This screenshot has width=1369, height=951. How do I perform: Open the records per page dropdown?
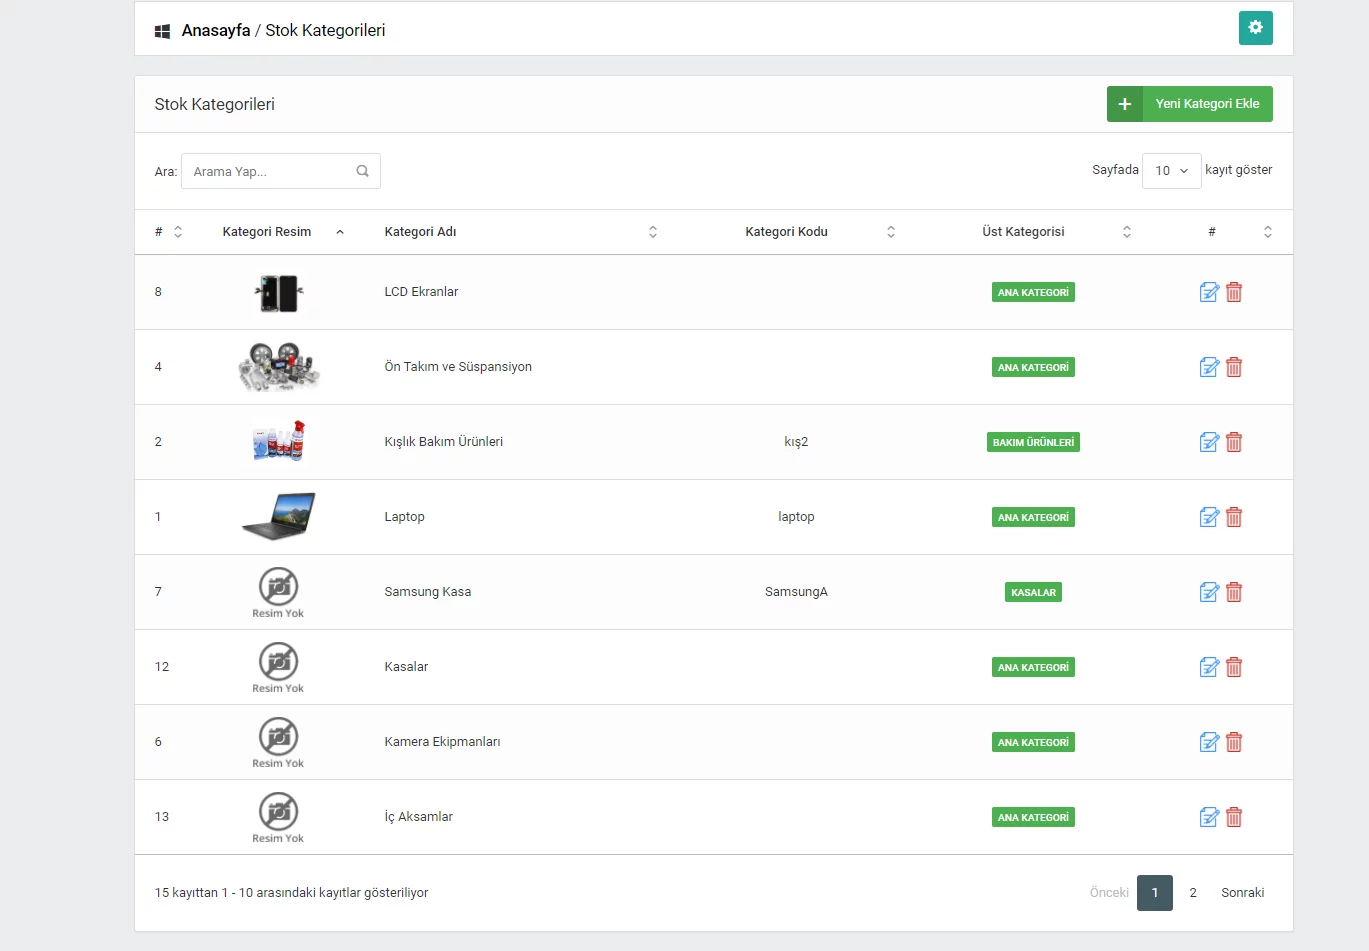tap(1171, 171)
